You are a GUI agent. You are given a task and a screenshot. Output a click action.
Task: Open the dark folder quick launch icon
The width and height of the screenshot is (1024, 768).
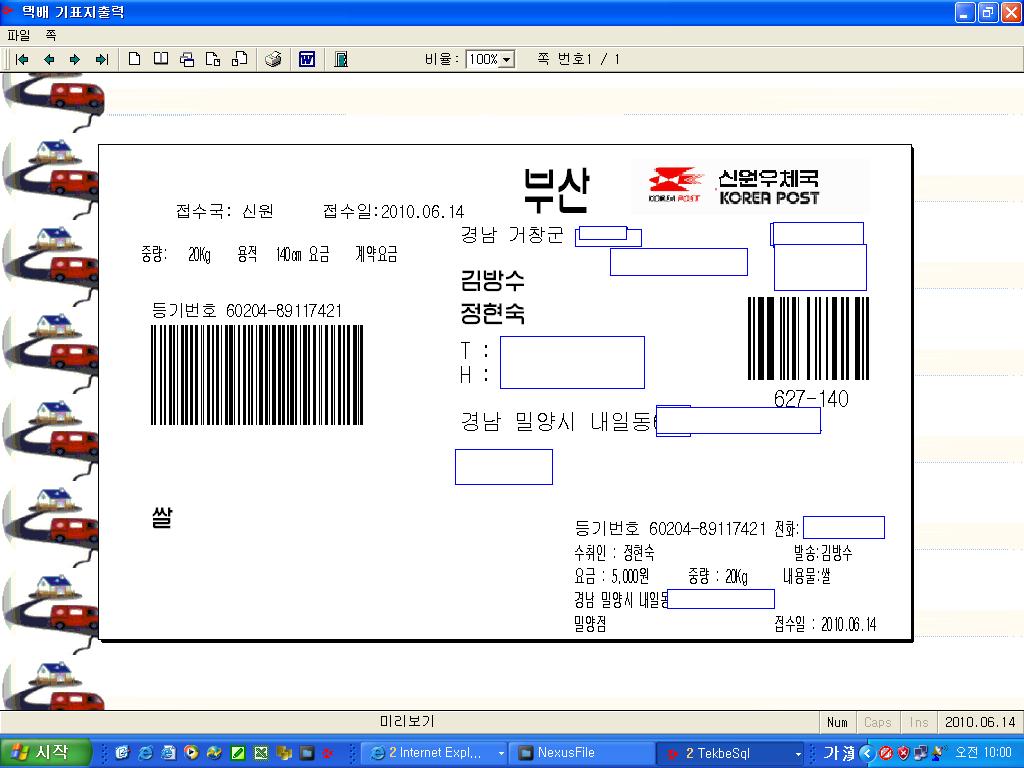click(306, 753)
